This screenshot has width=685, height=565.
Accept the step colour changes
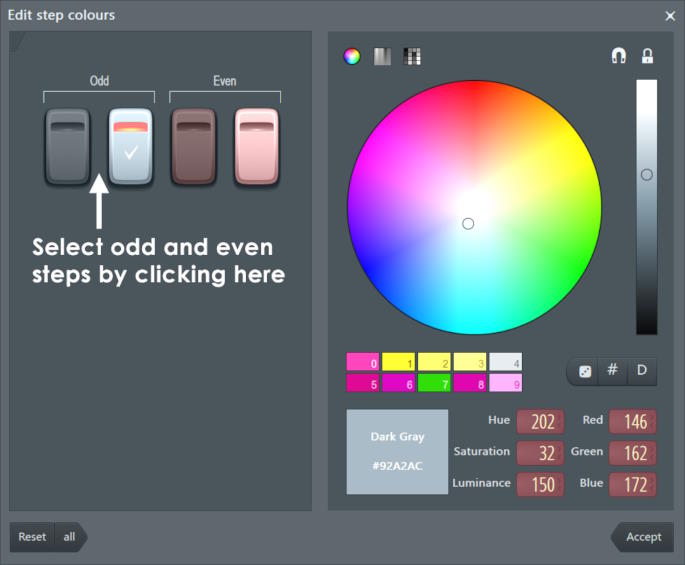tap(643, 537)
